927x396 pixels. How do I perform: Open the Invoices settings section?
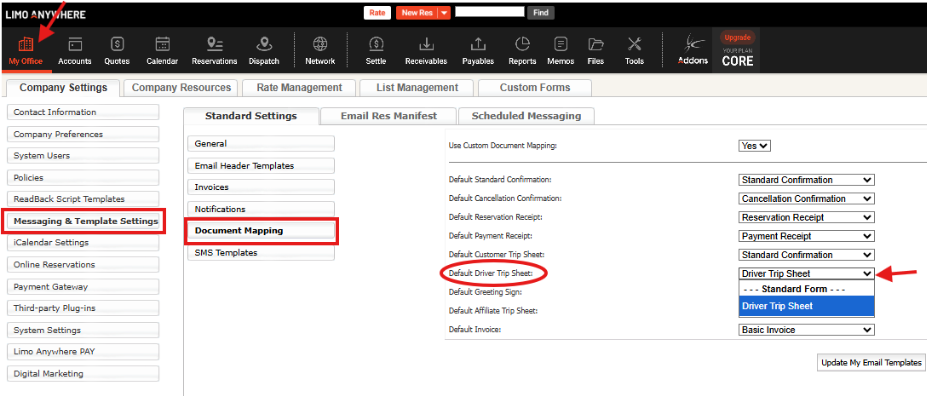261,187
